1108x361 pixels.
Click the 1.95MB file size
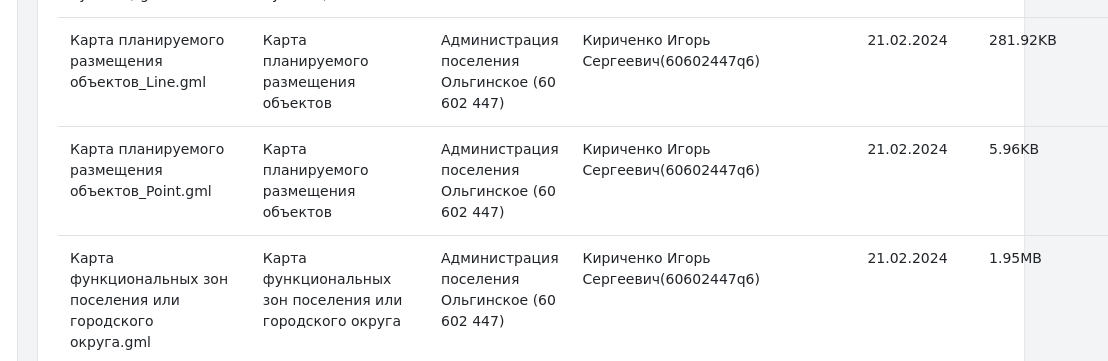[1015, 259]
